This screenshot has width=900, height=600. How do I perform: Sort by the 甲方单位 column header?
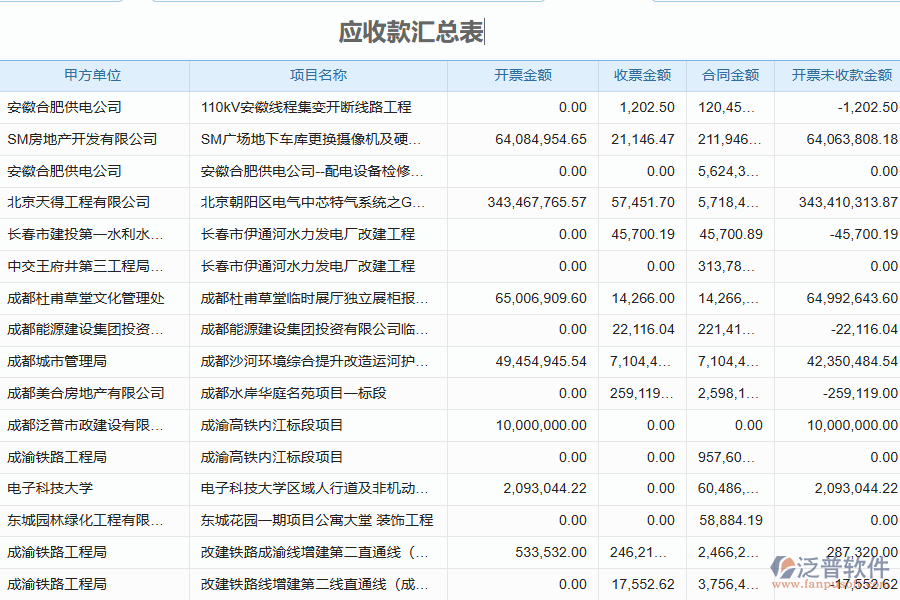pos(95,75)
